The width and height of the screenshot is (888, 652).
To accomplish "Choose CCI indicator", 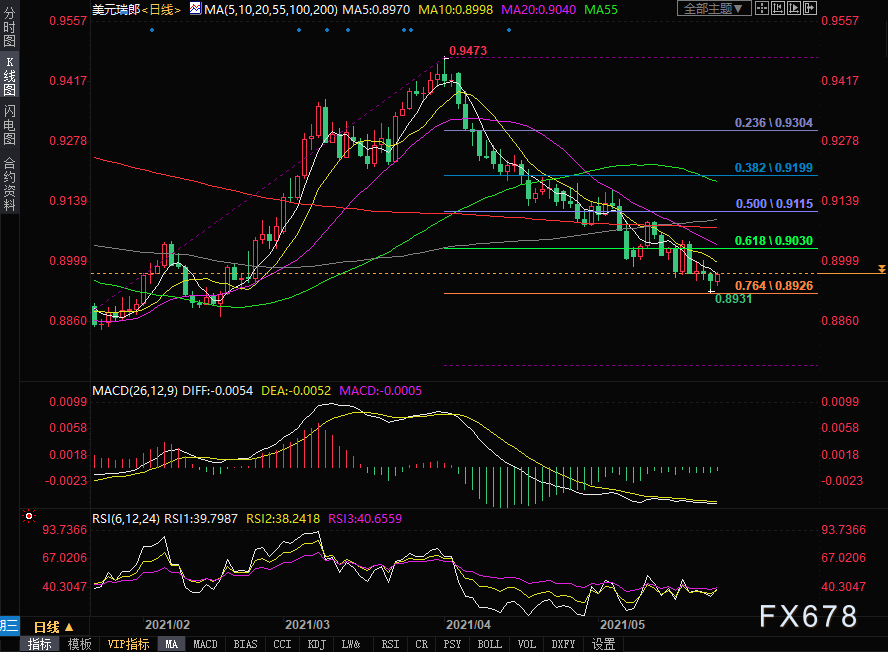I will tap(282, 644).
